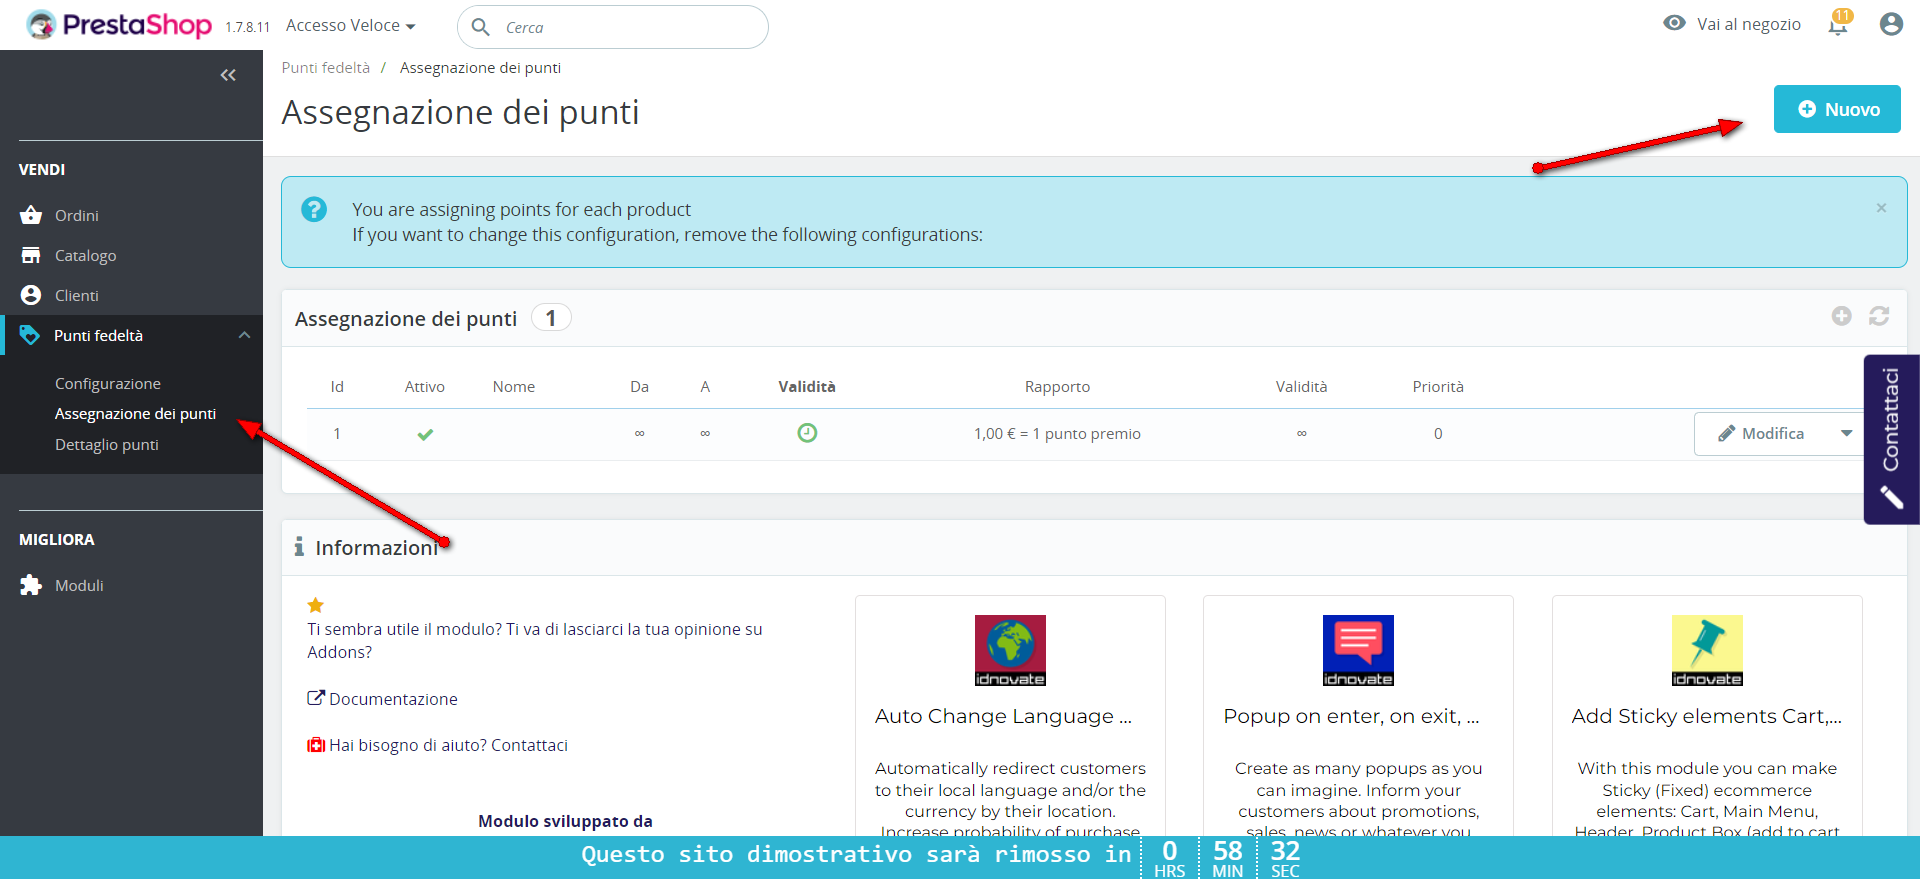Open notifications bell icon
The height and width of the screenshot is (879, 1920).
point(1838,23)
